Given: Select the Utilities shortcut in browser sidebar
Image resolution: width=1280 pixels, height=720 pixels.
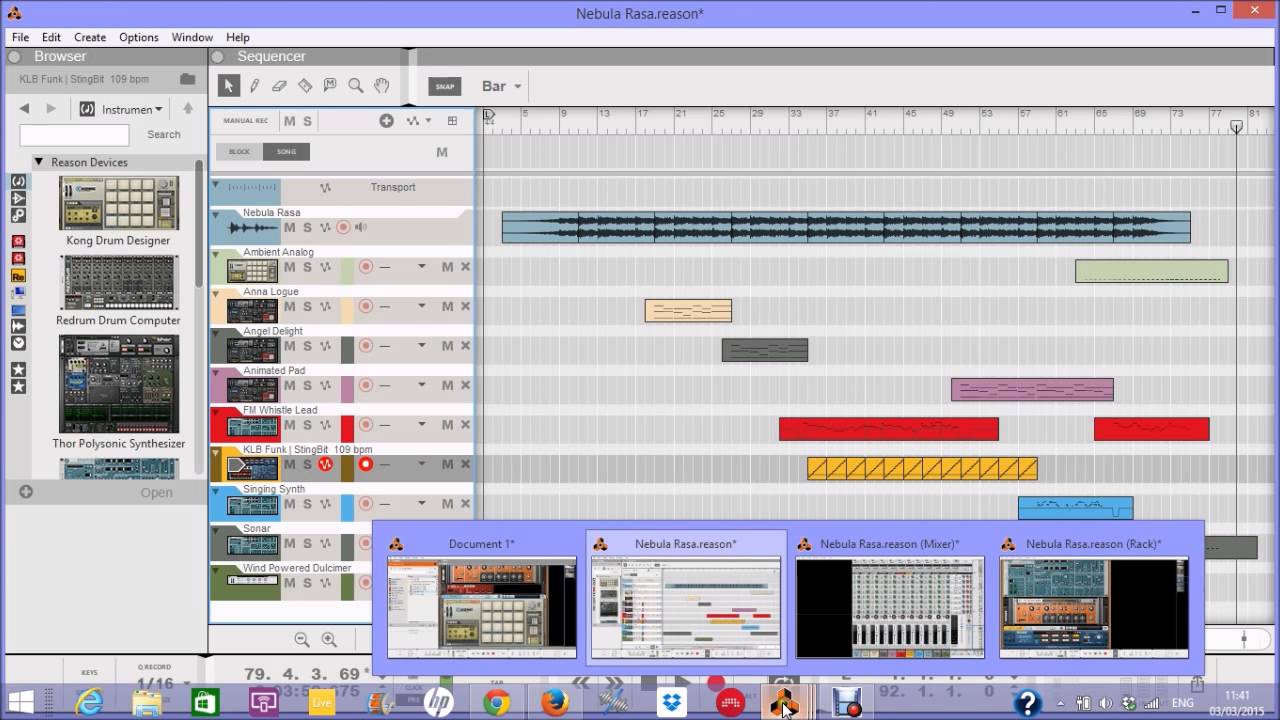Looking at the screenshot, I should [x=18, y=215].
